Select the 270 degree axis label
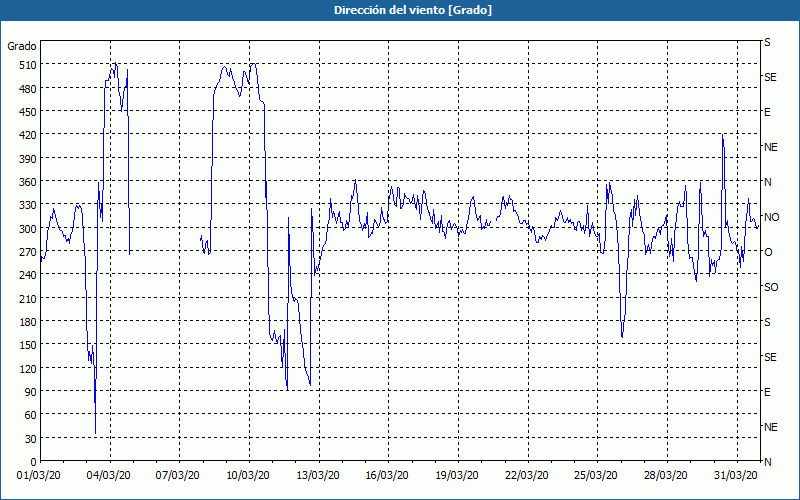 pyautogui.click(x=28, y=252)
